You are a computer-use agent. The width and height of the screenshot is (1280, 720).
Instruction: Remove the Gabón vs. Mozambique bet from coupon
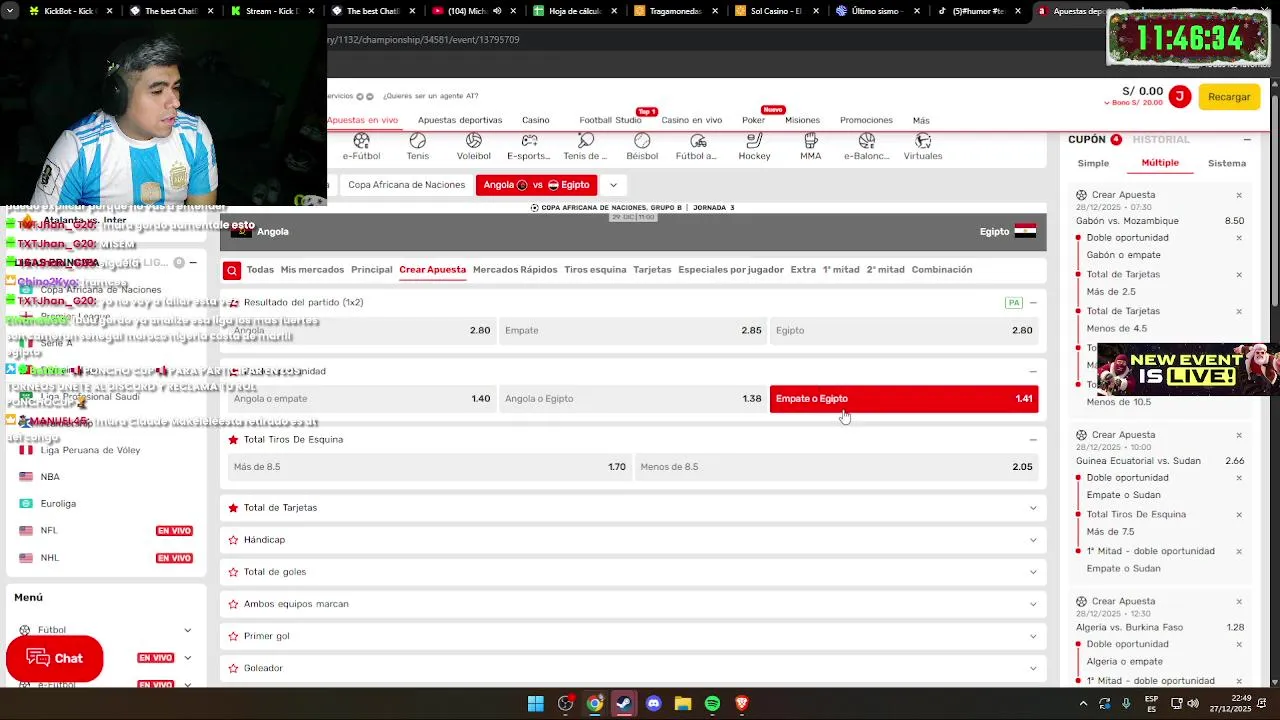point(1239,195)
